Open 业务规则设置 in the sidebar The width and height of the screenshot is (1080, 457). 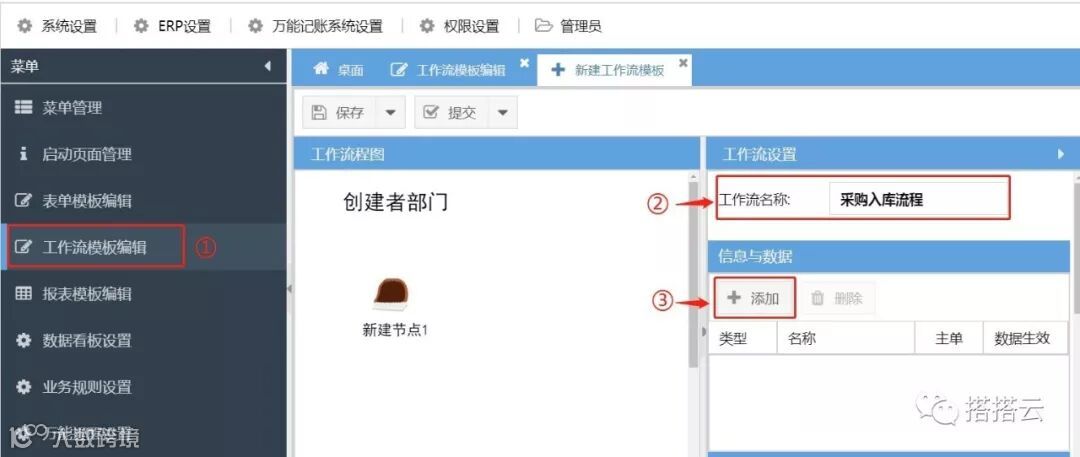click(x=143, y=387)
